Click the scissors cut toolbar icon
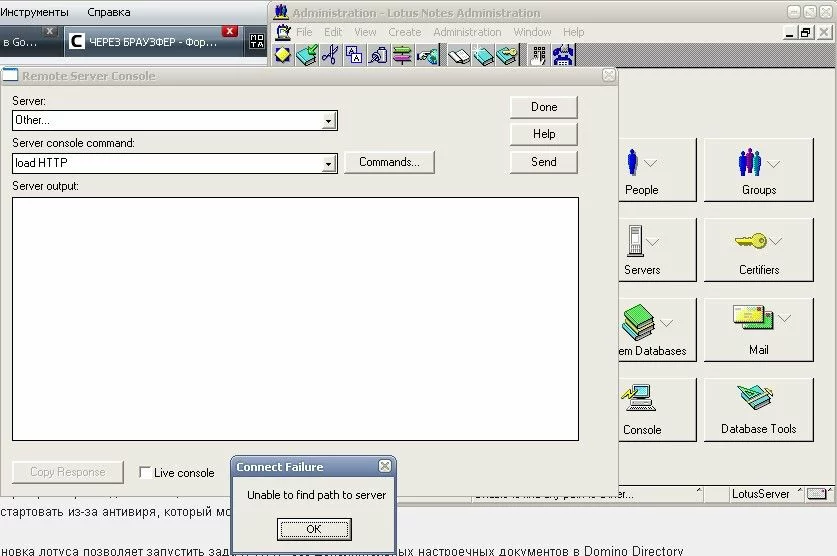Screen dimensions: 837x556 coord(329,55)
